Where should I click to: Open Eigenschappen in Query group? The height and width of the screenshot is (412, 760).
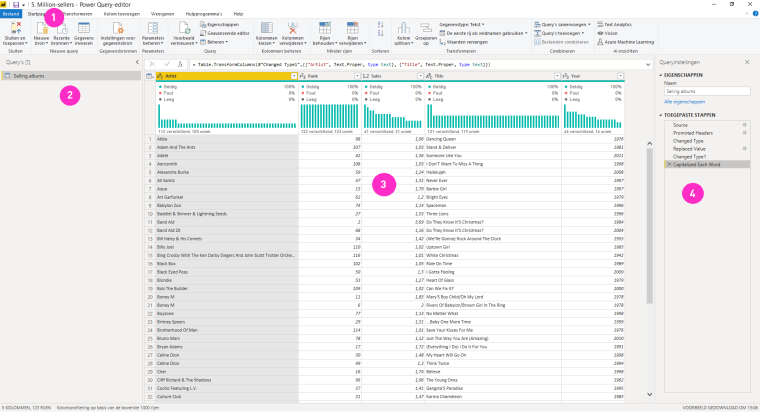coord(220,24)
